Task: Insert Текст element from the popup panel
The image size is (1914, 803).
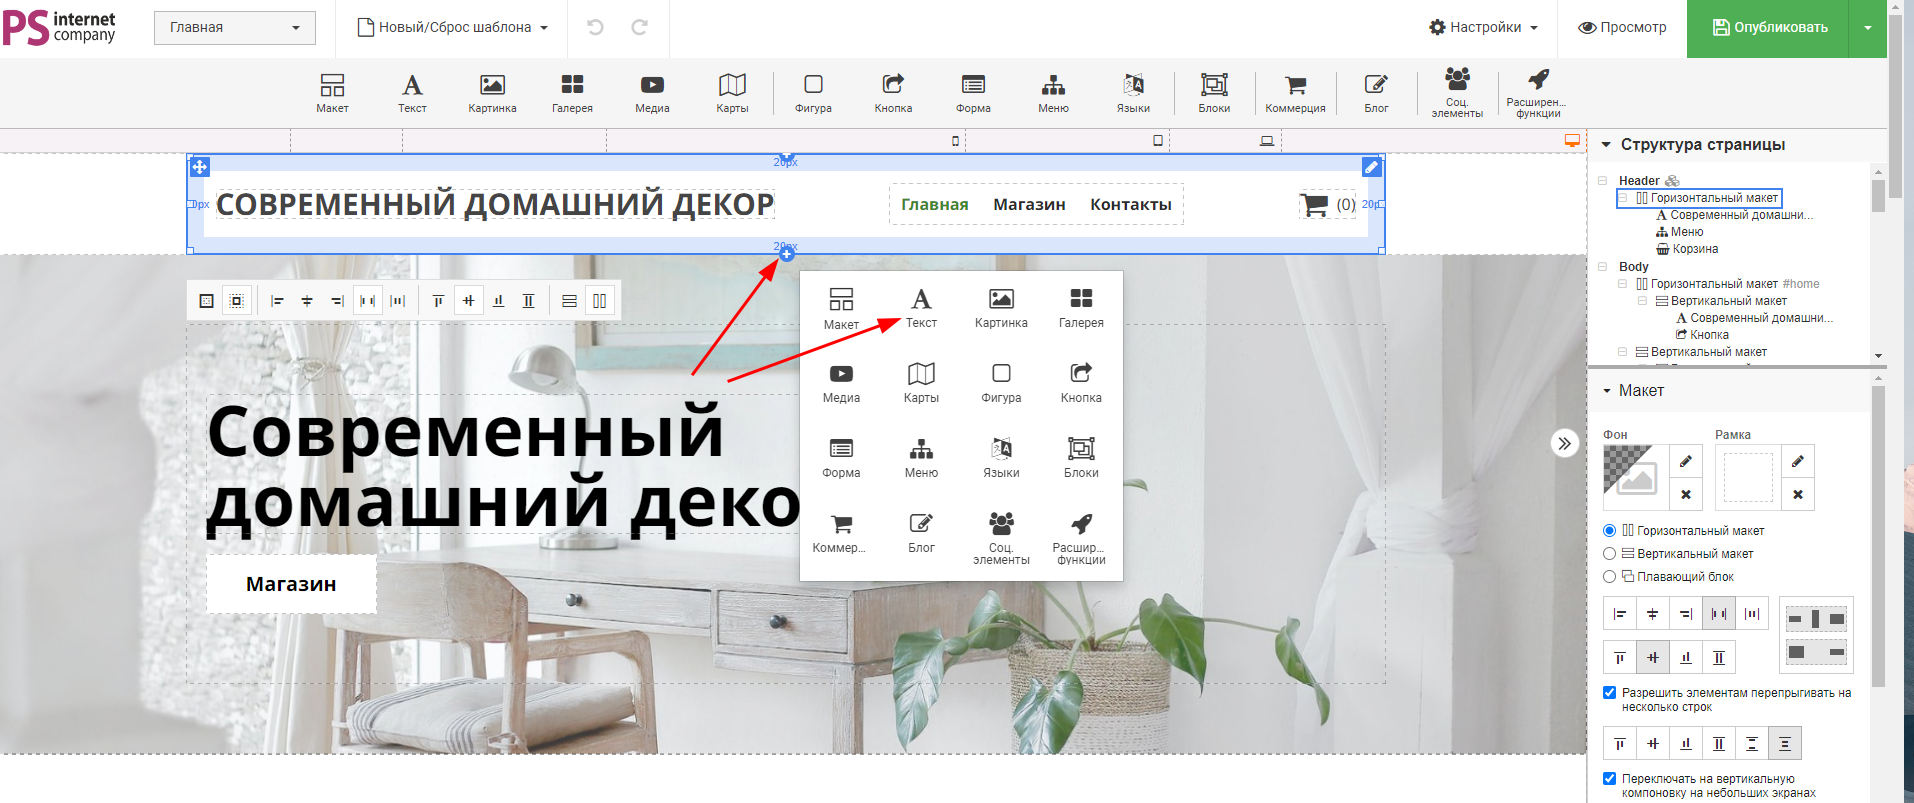Action: [921, 307]
